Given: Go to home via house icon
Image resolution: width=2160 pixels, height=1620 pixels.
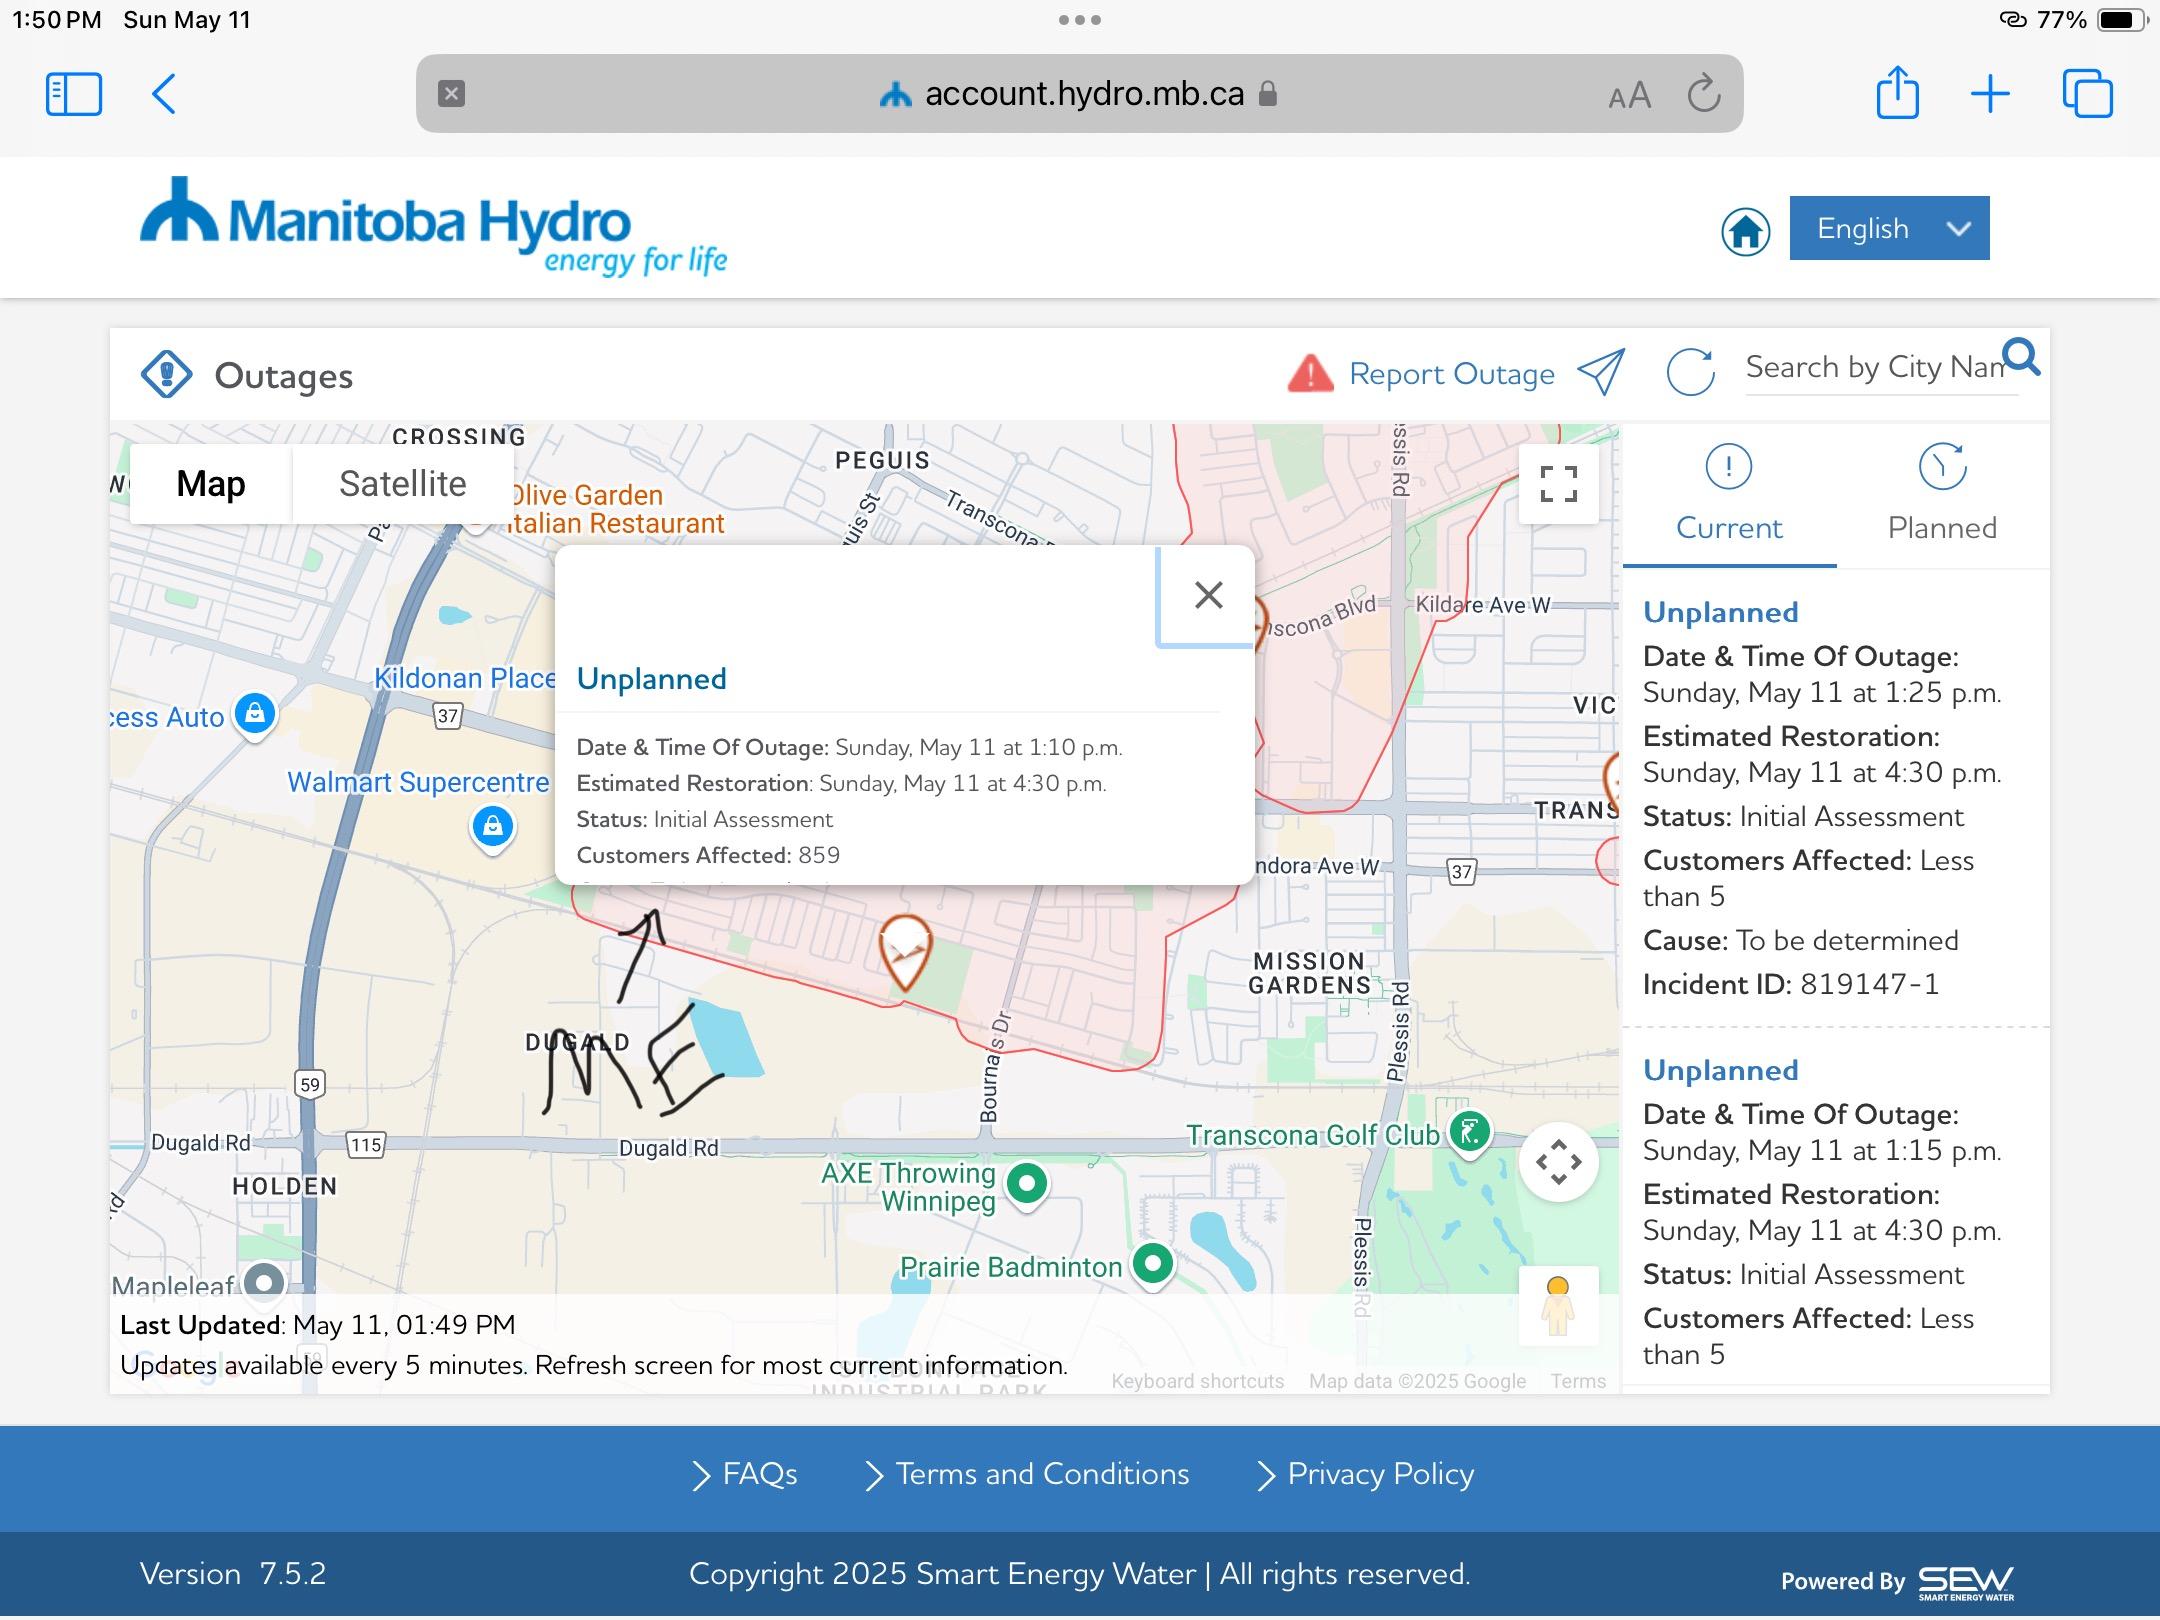Looking at the screenshot, I should 1745,231.
